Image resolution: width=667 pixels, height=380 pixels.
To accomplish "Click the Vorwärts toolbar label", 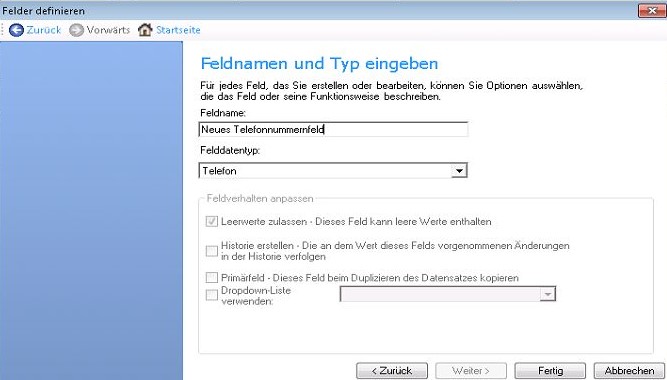I will click(108, 30).
